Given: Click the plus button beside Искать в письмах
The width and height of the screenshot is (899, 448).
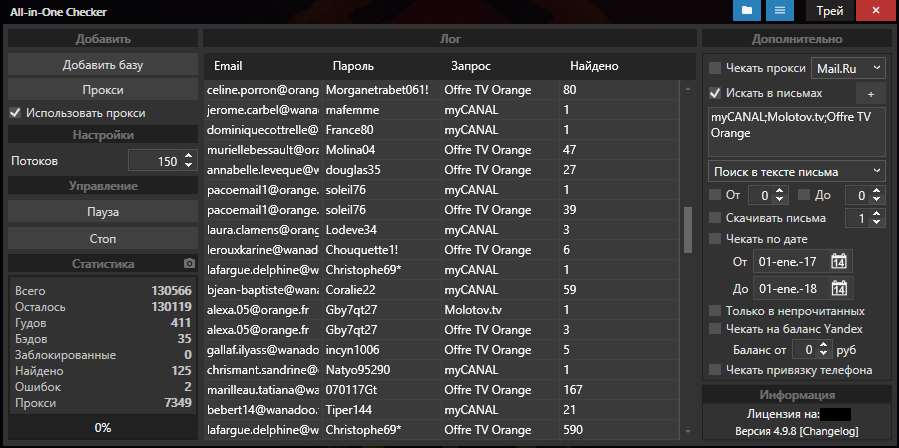Looking at the screenshot, I should (x=871, y=93).
